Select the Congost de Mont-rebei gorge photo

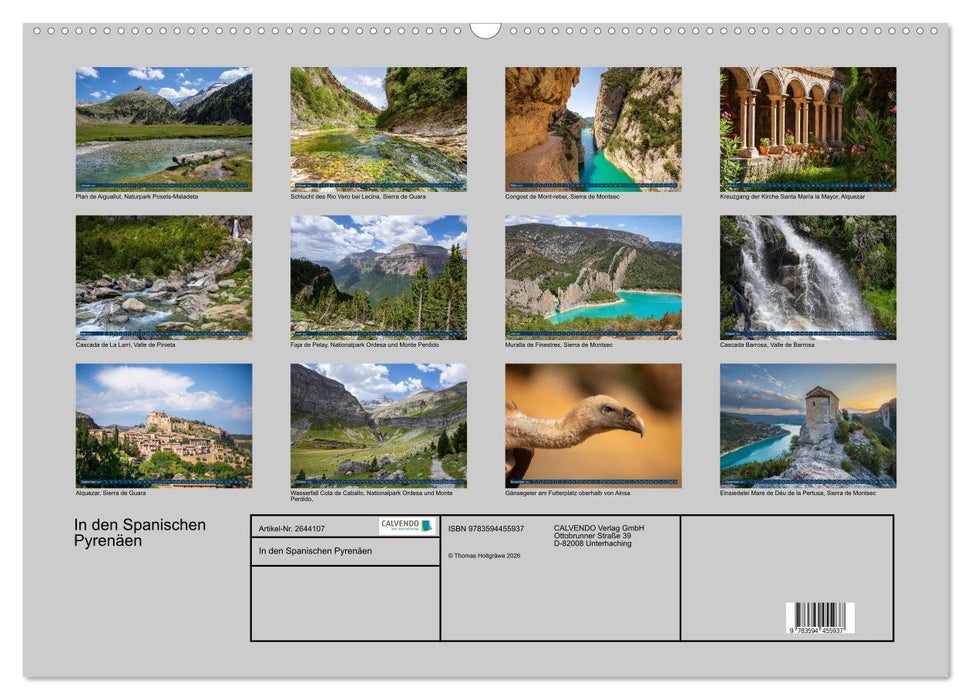593,129
